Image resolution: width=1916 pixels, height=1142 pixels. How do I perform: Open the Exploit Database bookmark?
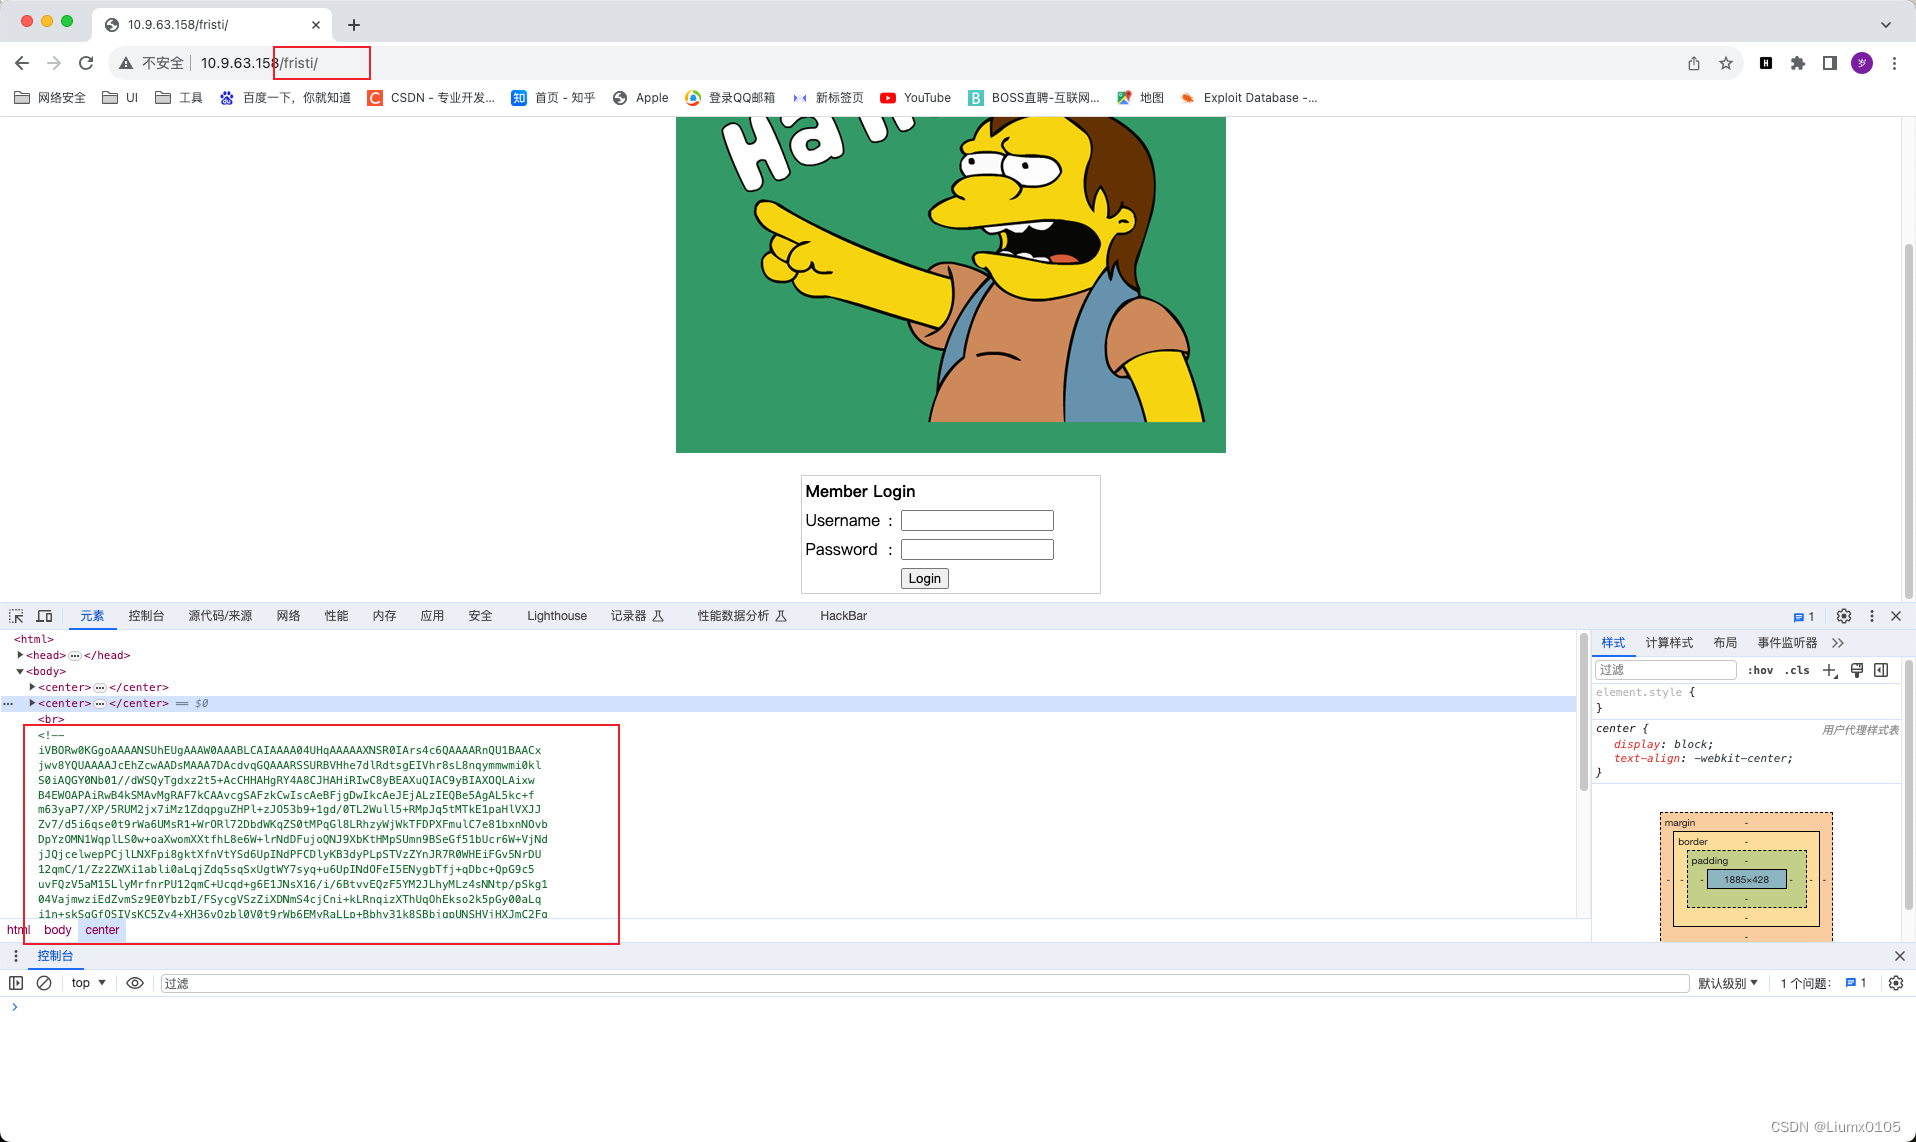coord(1248,97)
